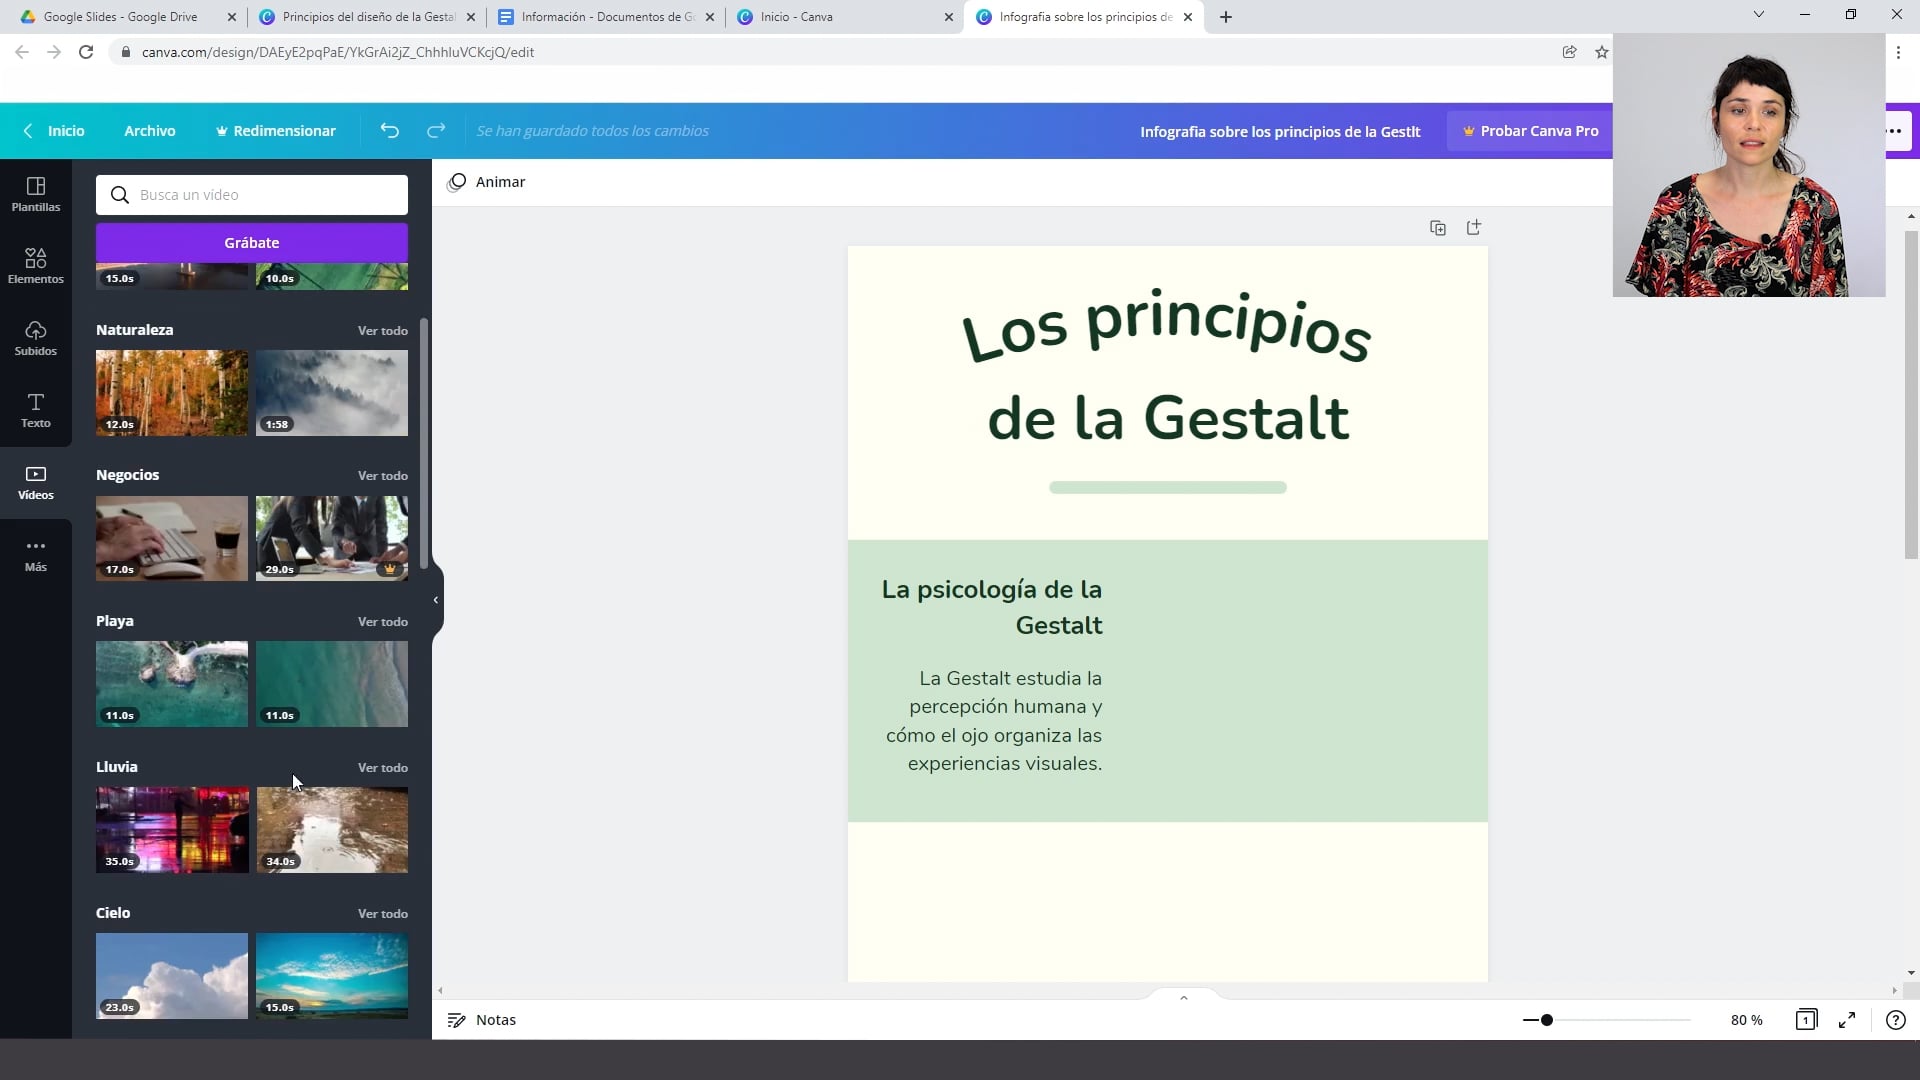The width and height of the screenshot is (1920, 1080).
Task: Adjust the zoom slider
Action: pos(1547,1019)
